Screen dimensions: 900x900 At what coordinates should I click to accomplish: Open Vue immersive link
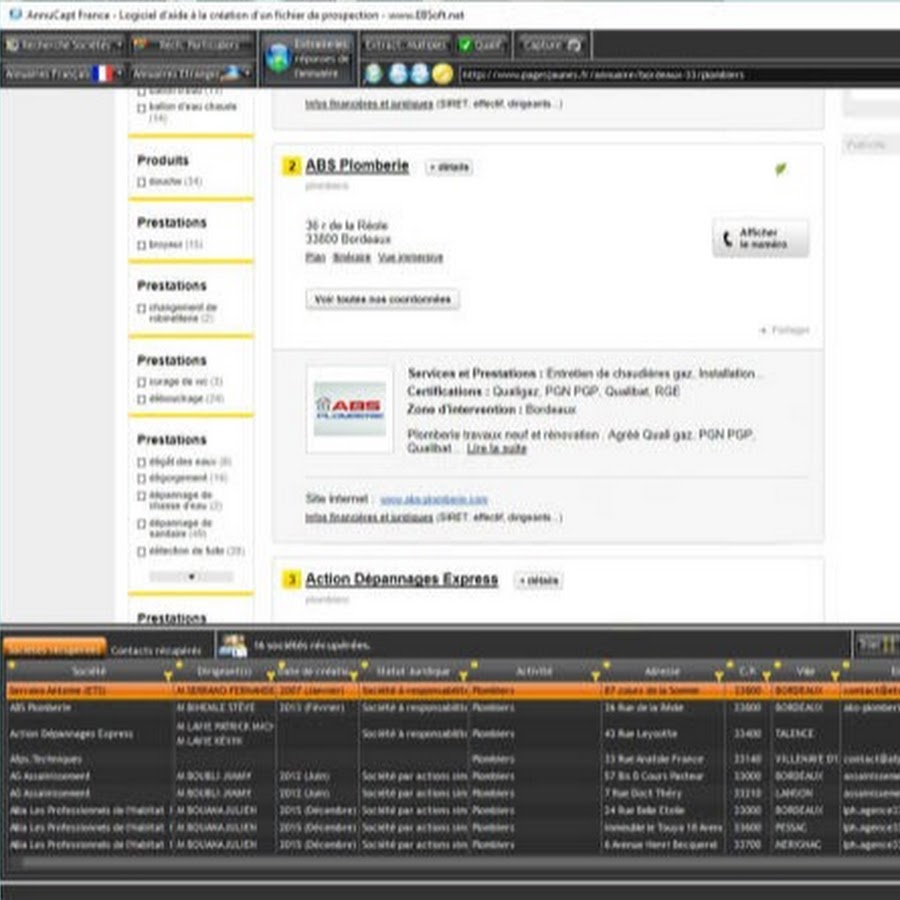tap(410, 257)
